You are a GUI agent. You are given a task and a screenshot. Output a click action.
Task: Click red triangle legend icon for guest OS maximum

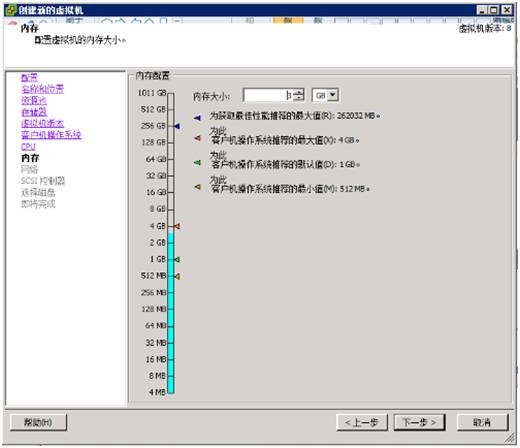point(197,138)
